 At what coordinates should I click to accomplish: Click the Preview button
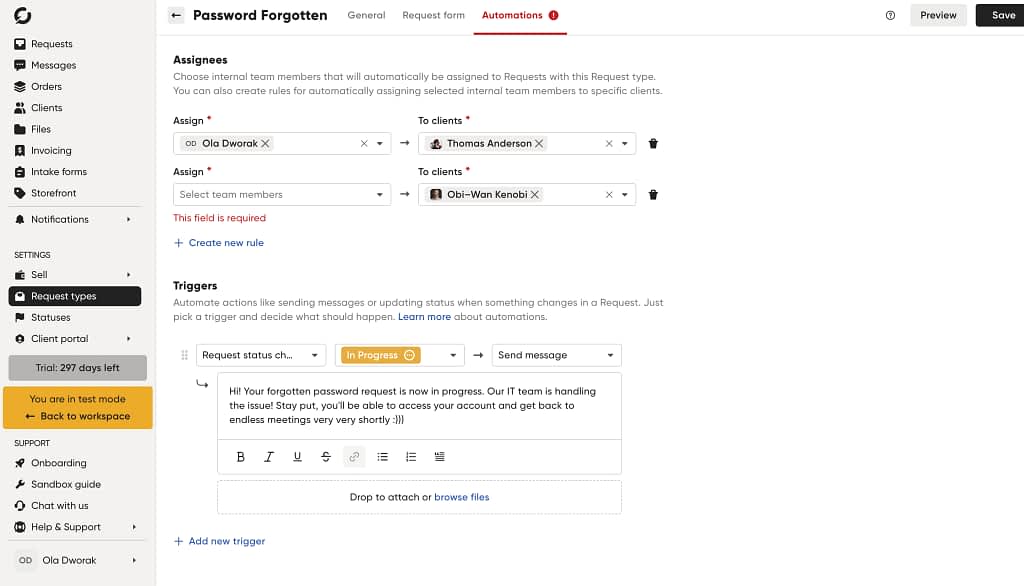click(x=938, y=15)
